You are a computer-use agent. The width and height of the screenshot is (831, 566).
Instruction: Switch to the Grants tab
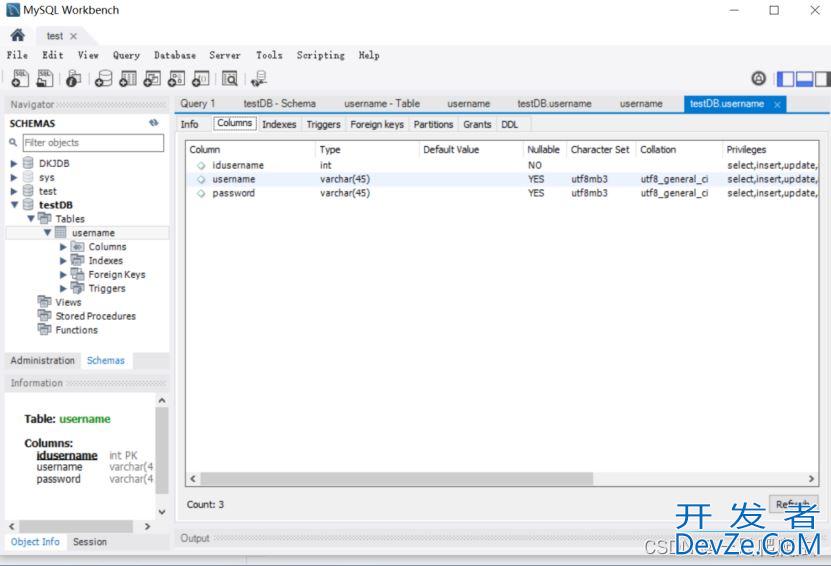point(477,124)
